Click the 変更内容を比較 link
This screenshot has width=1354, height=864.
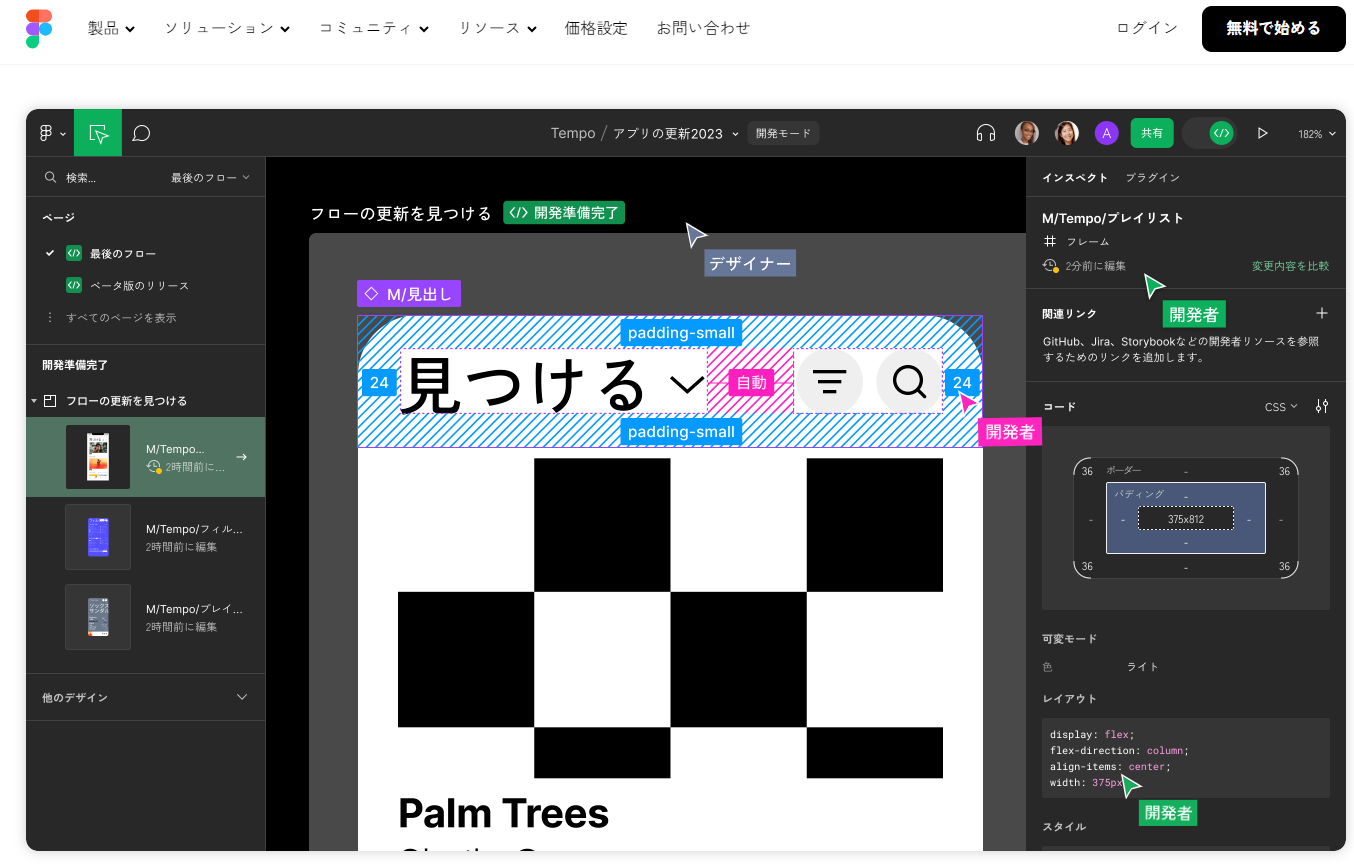1290,266
